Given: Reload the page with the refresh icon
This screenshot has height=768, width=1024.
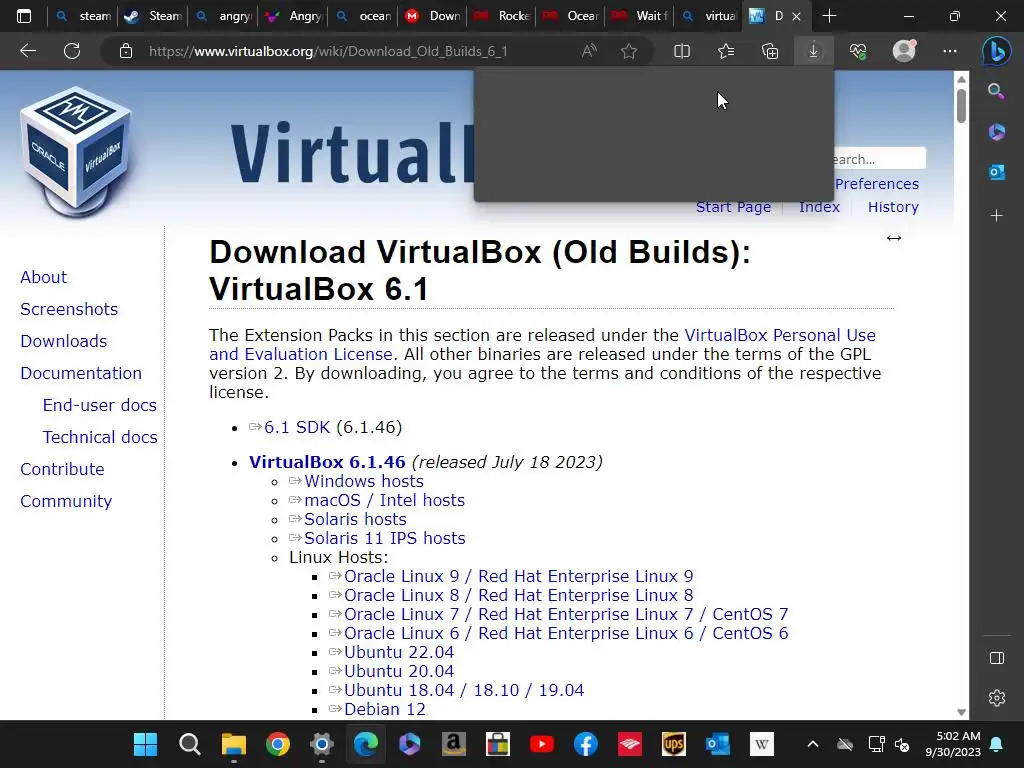Looking at the screenshot, I should pos(72,51).
